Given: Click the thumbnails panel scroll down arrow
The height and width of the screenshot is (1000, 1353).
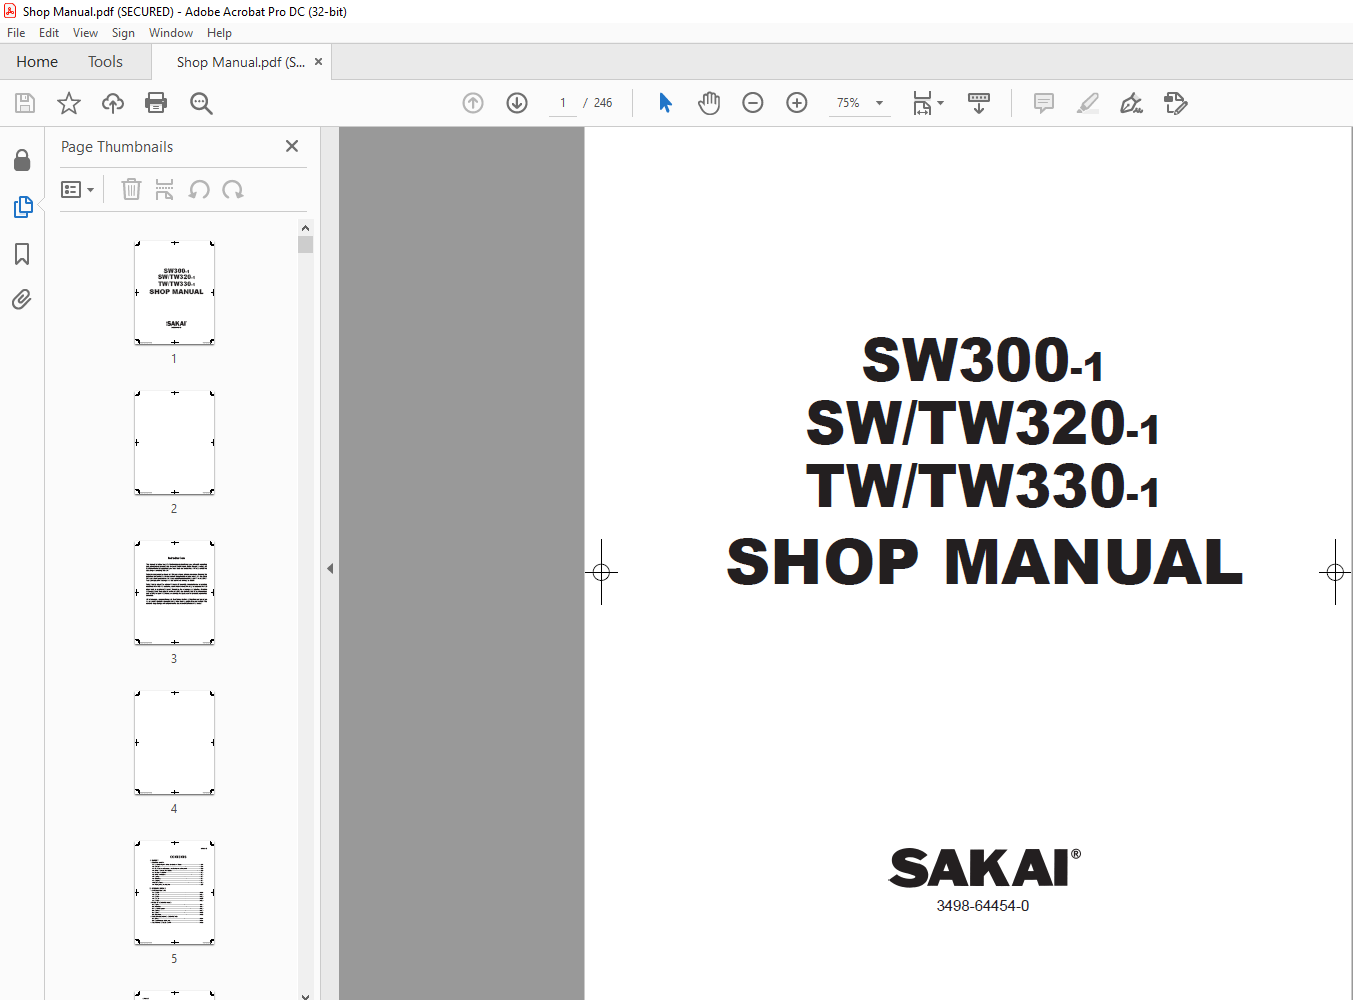Looking at the screenshot, I should 305,995.
